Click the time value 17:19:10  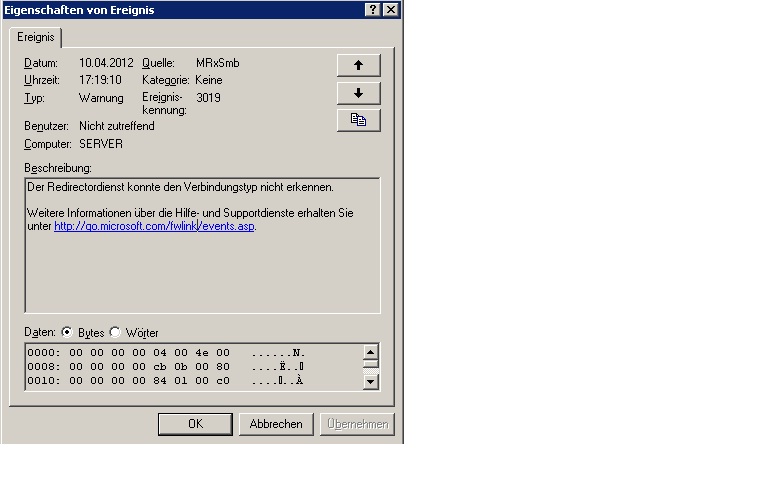pyautogui.click(x=100, y=80)
